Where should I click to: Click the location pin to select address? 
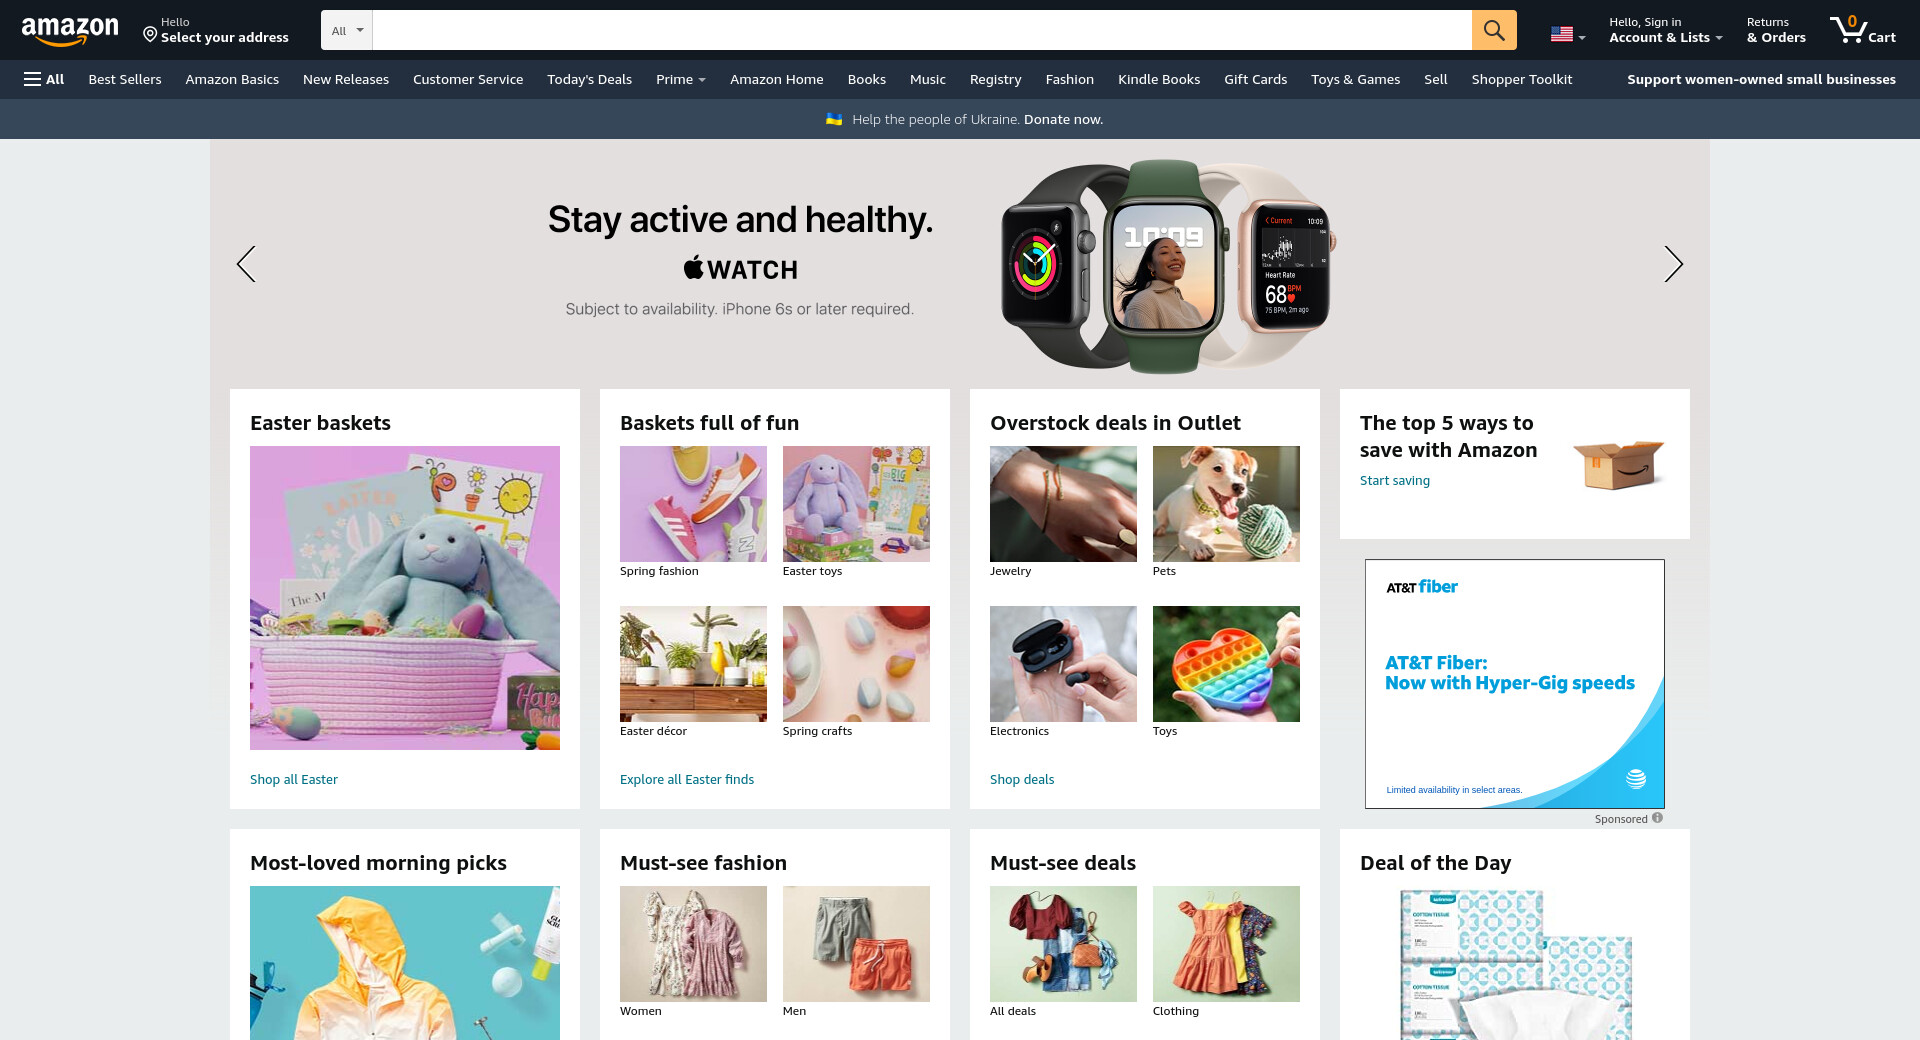150,35
